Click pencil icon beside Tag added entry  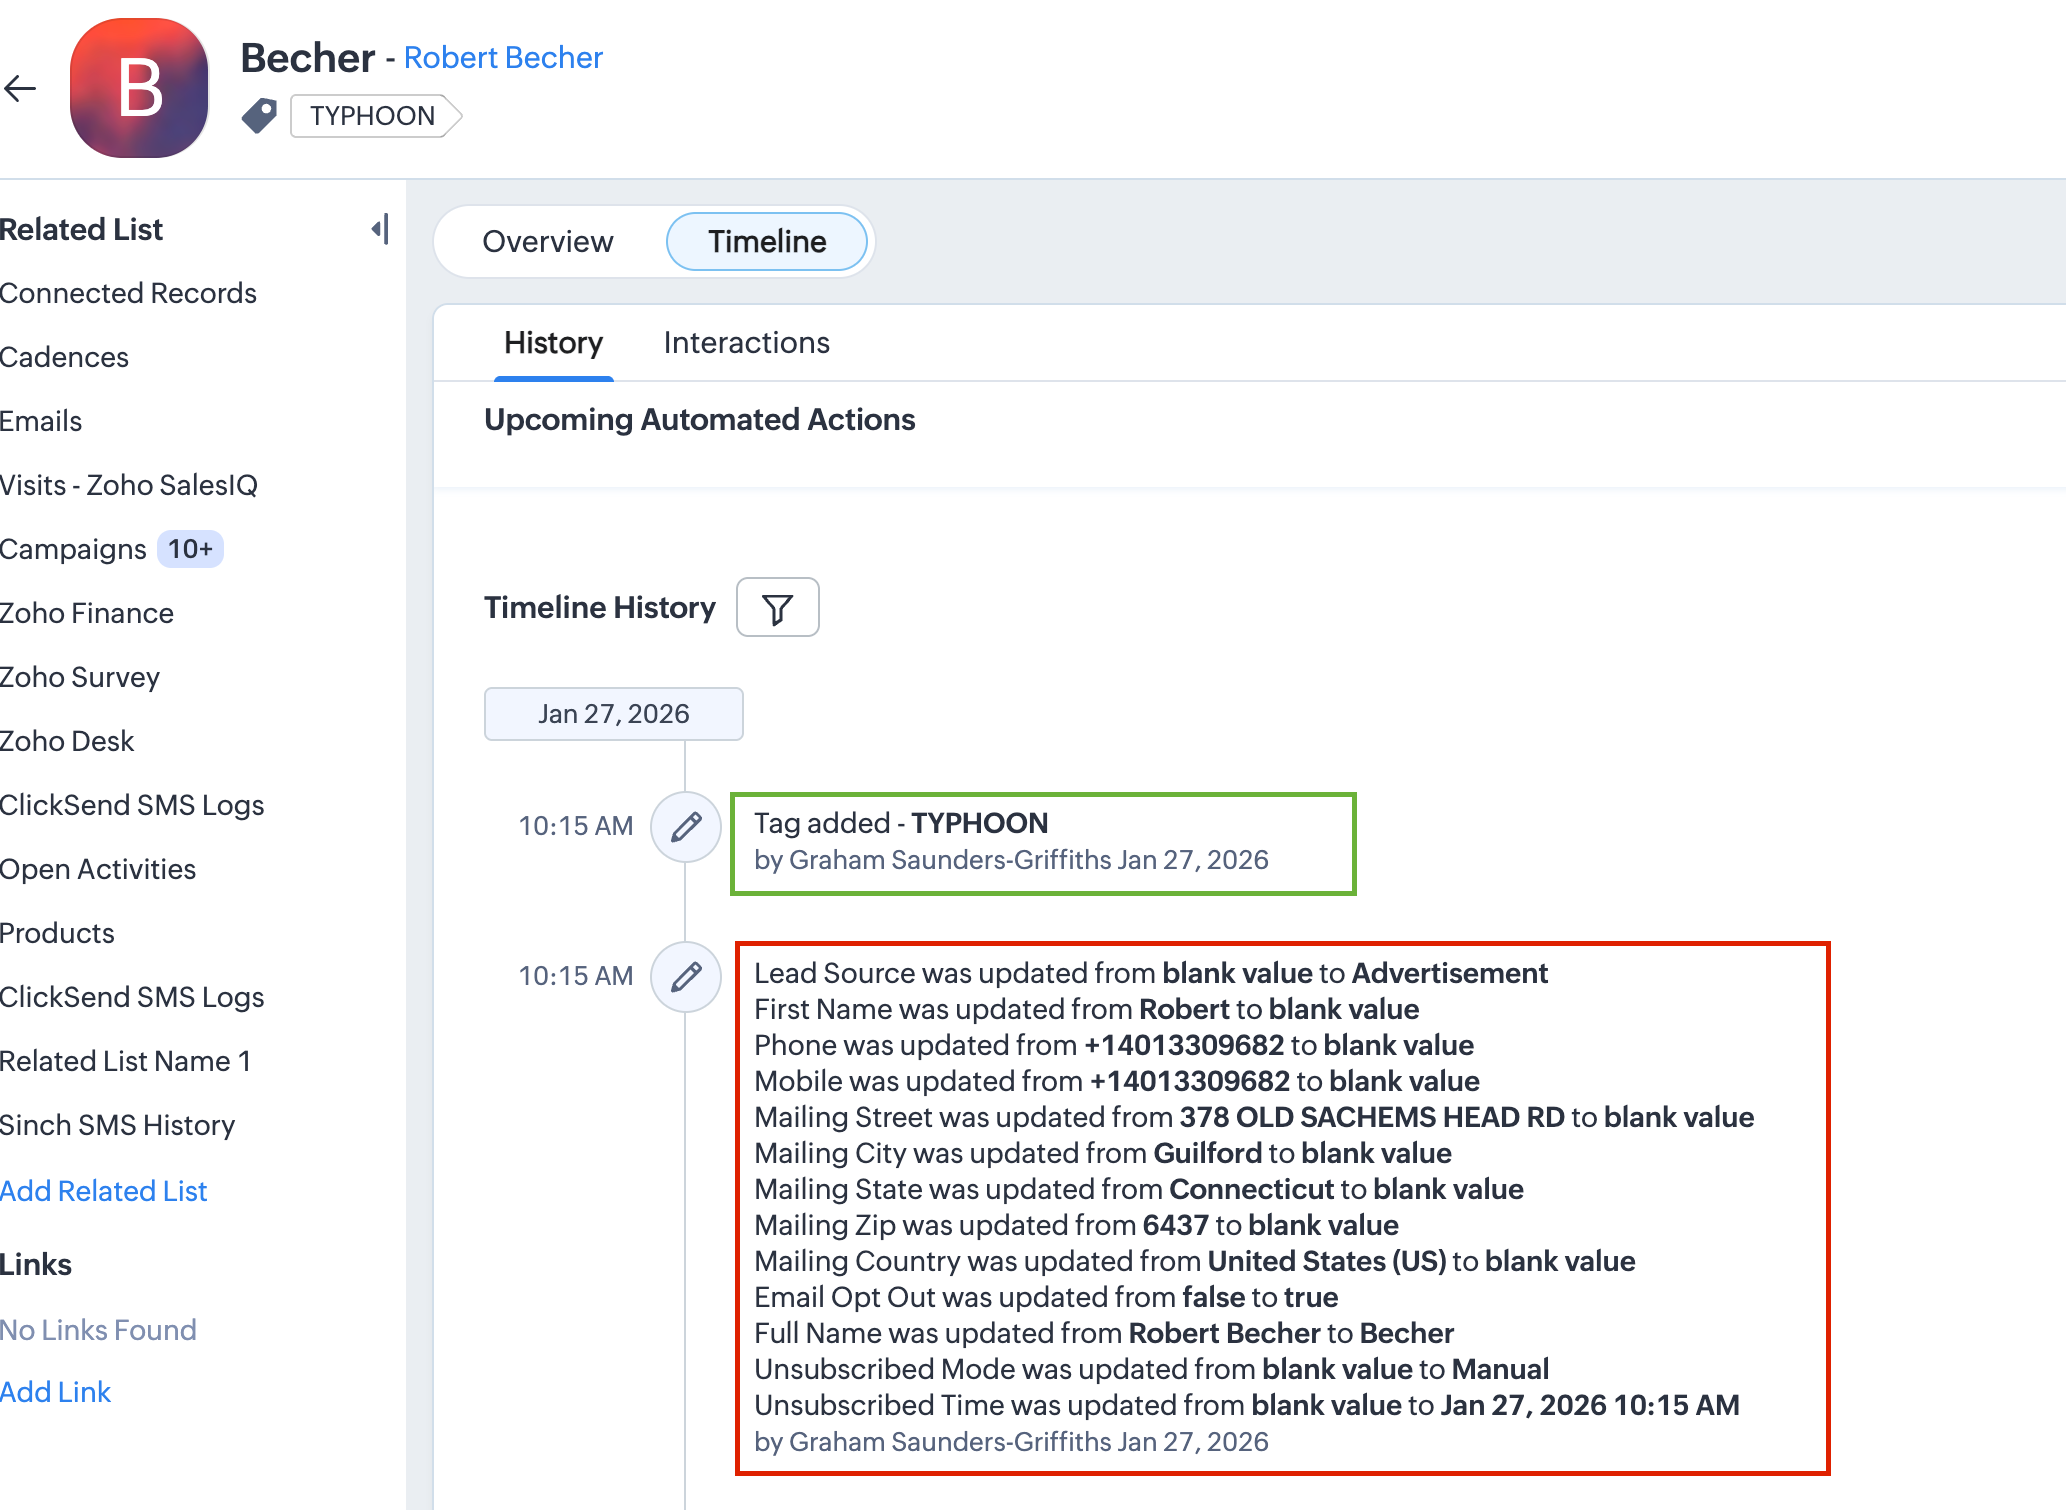pos(685,826)
